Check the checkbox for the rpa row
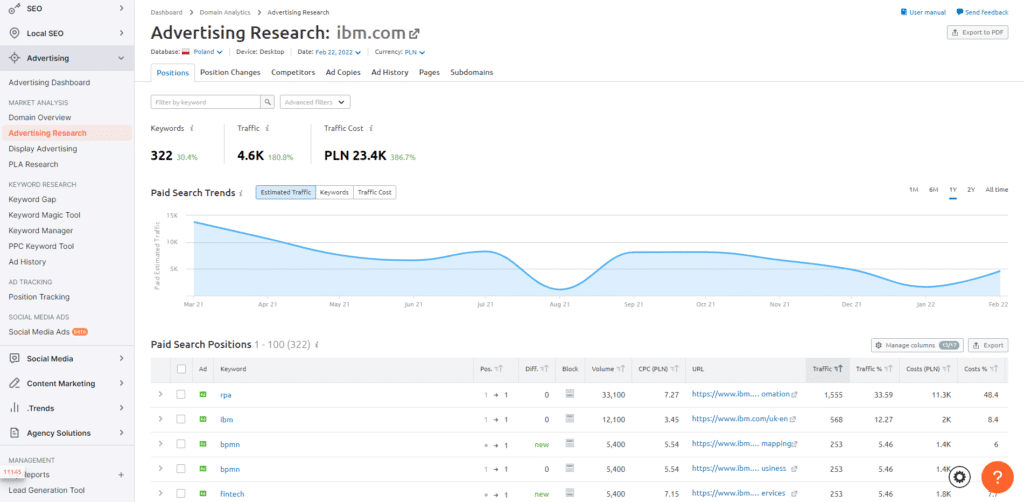1024x502 pixels. pyautogui.click(x=182, y=394)
